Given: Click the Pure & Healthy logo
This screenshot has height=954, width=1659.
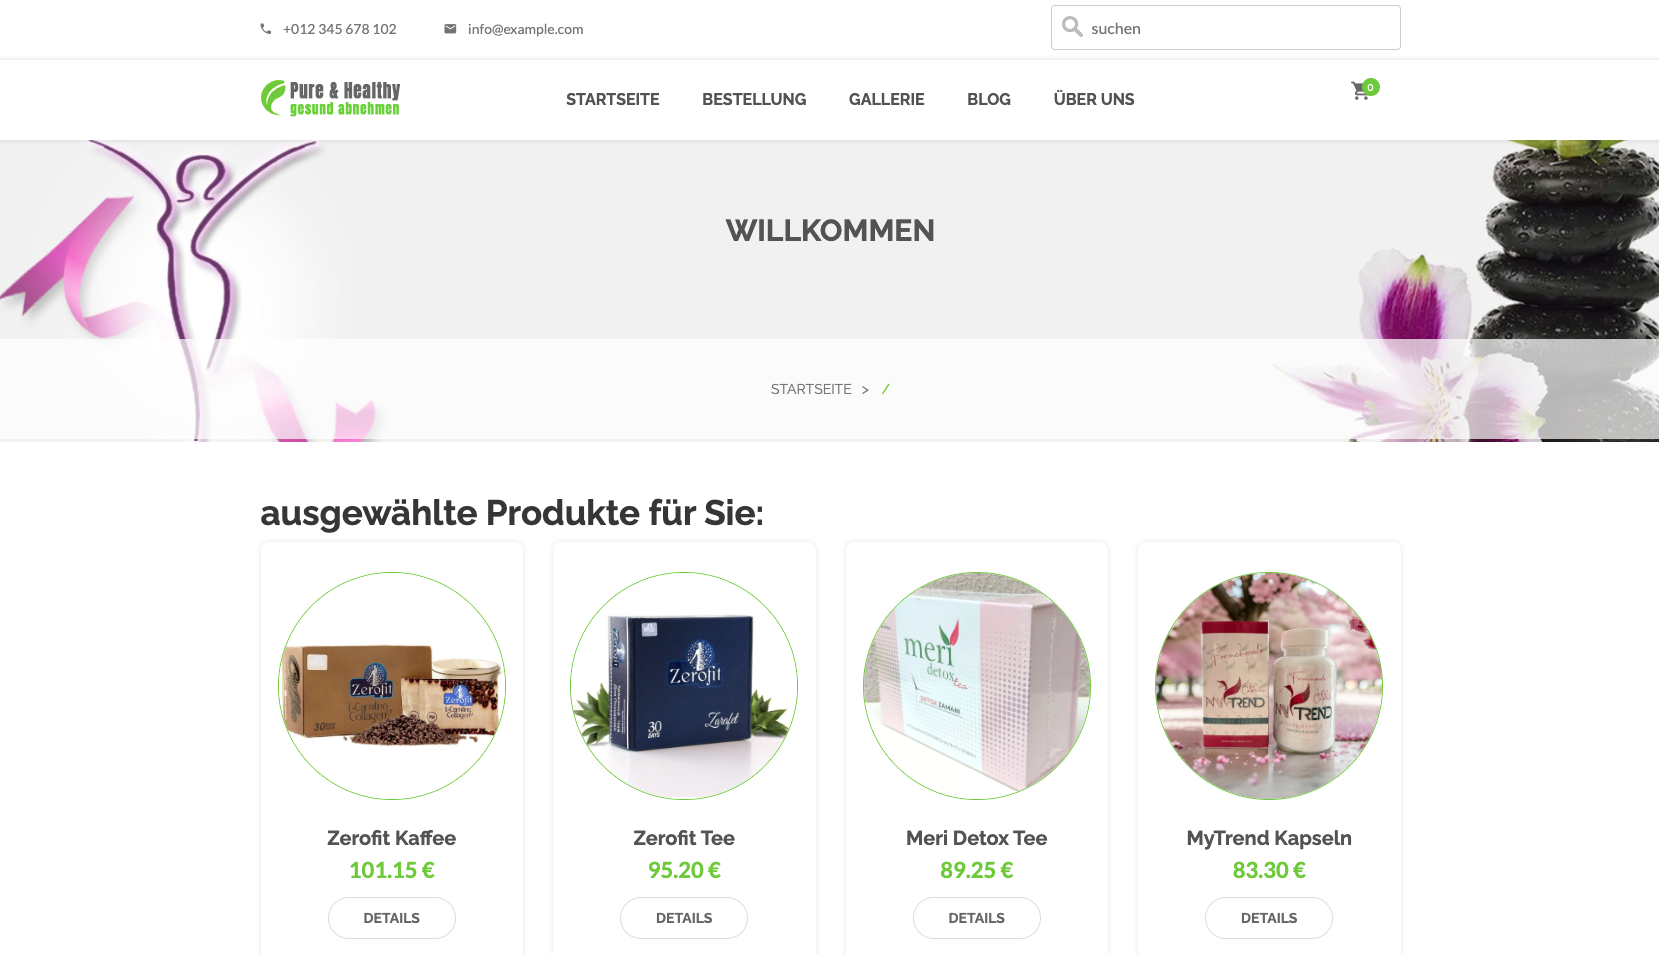Looking at the screenshot, I should point(331,98).
